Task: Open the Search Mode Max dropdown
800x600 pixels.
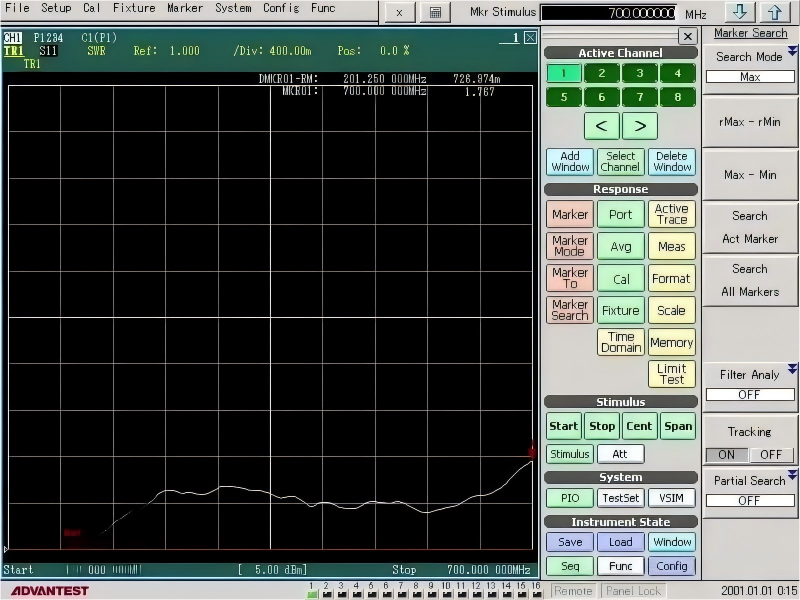Action: coord(750,76)
